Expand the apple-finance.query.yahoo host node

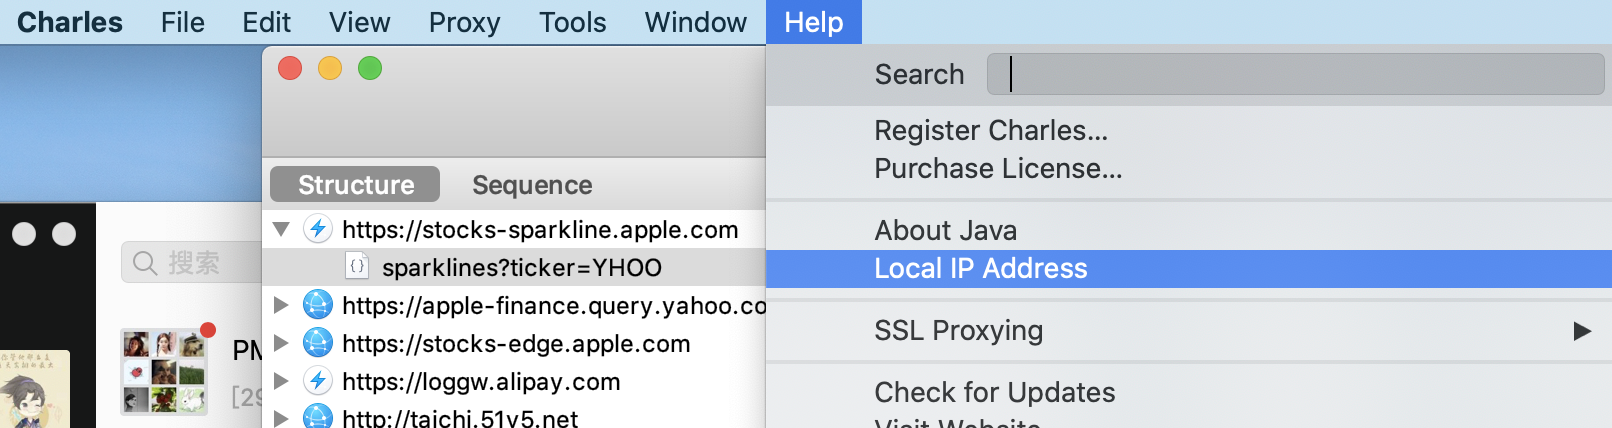pyautogui.click(x=281, y=305)
